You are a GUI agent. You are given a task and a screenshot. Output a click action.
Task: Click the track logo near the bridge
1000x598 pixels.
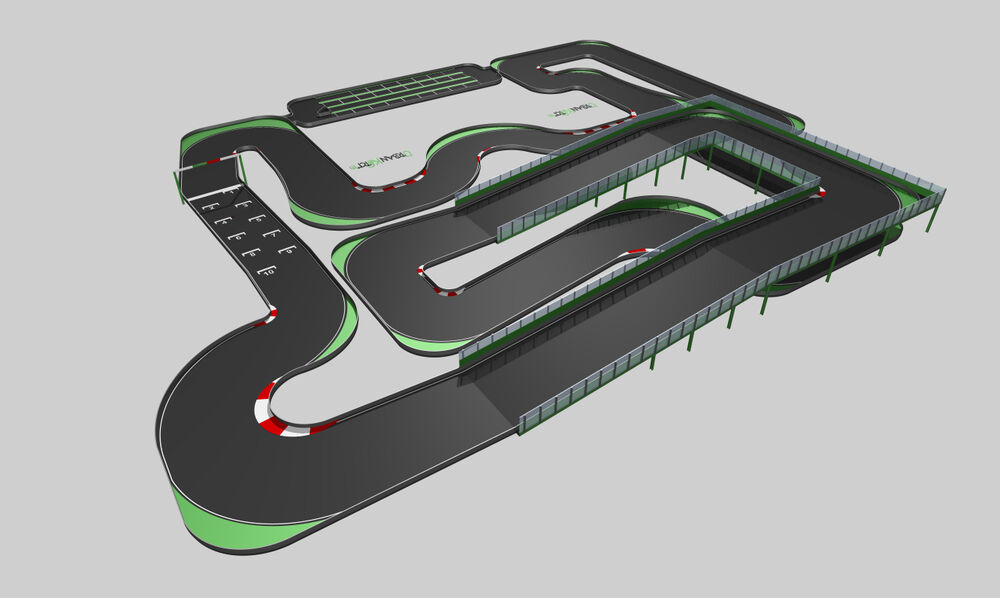pyautogui.click(x=570, y=112)
